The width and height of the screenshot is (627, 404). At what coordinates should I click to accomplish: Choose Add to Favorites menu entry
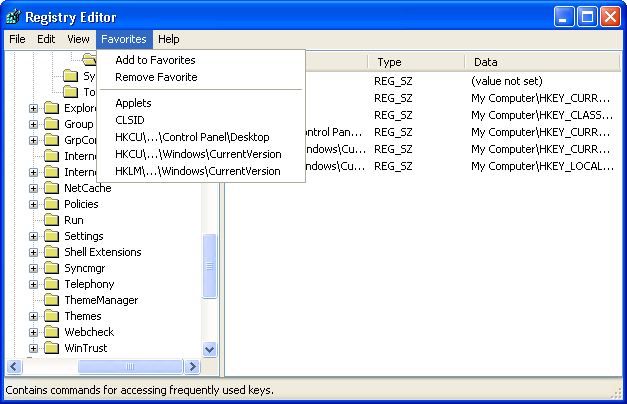coord(155,60)
